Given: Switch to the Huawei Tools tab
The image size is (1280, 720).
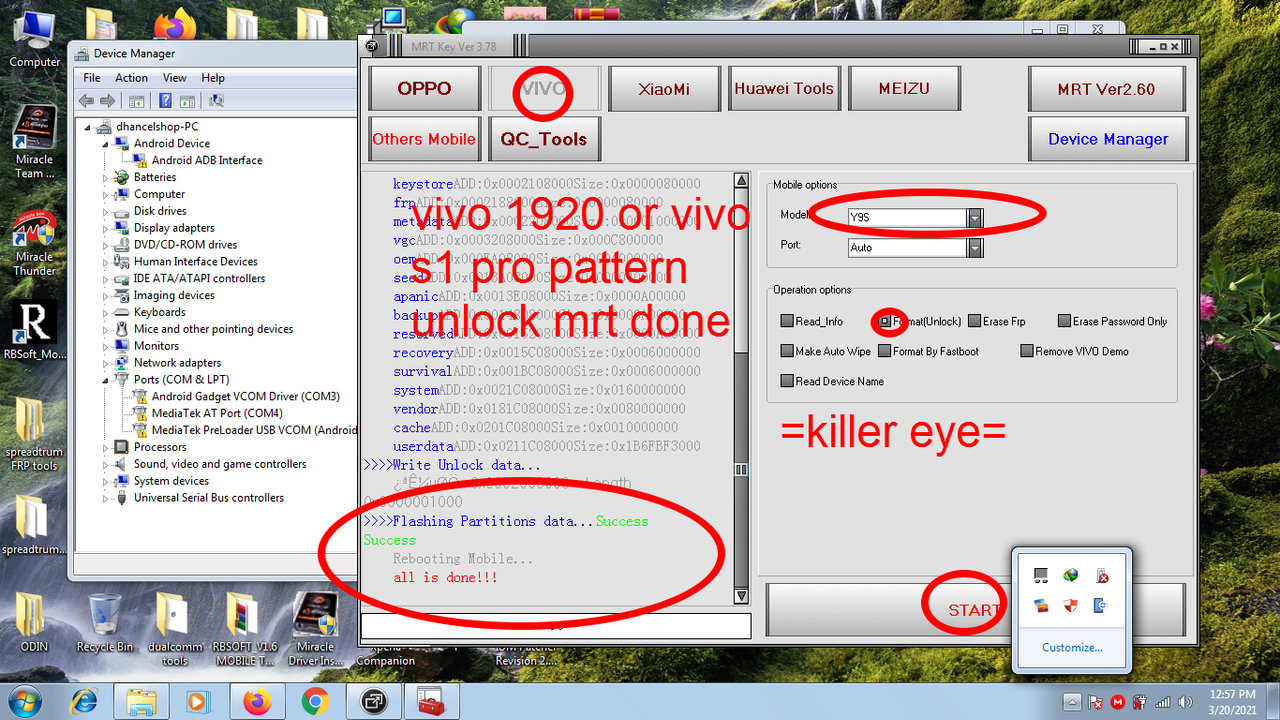Looking at the screenshot, I should click(784, 88).
